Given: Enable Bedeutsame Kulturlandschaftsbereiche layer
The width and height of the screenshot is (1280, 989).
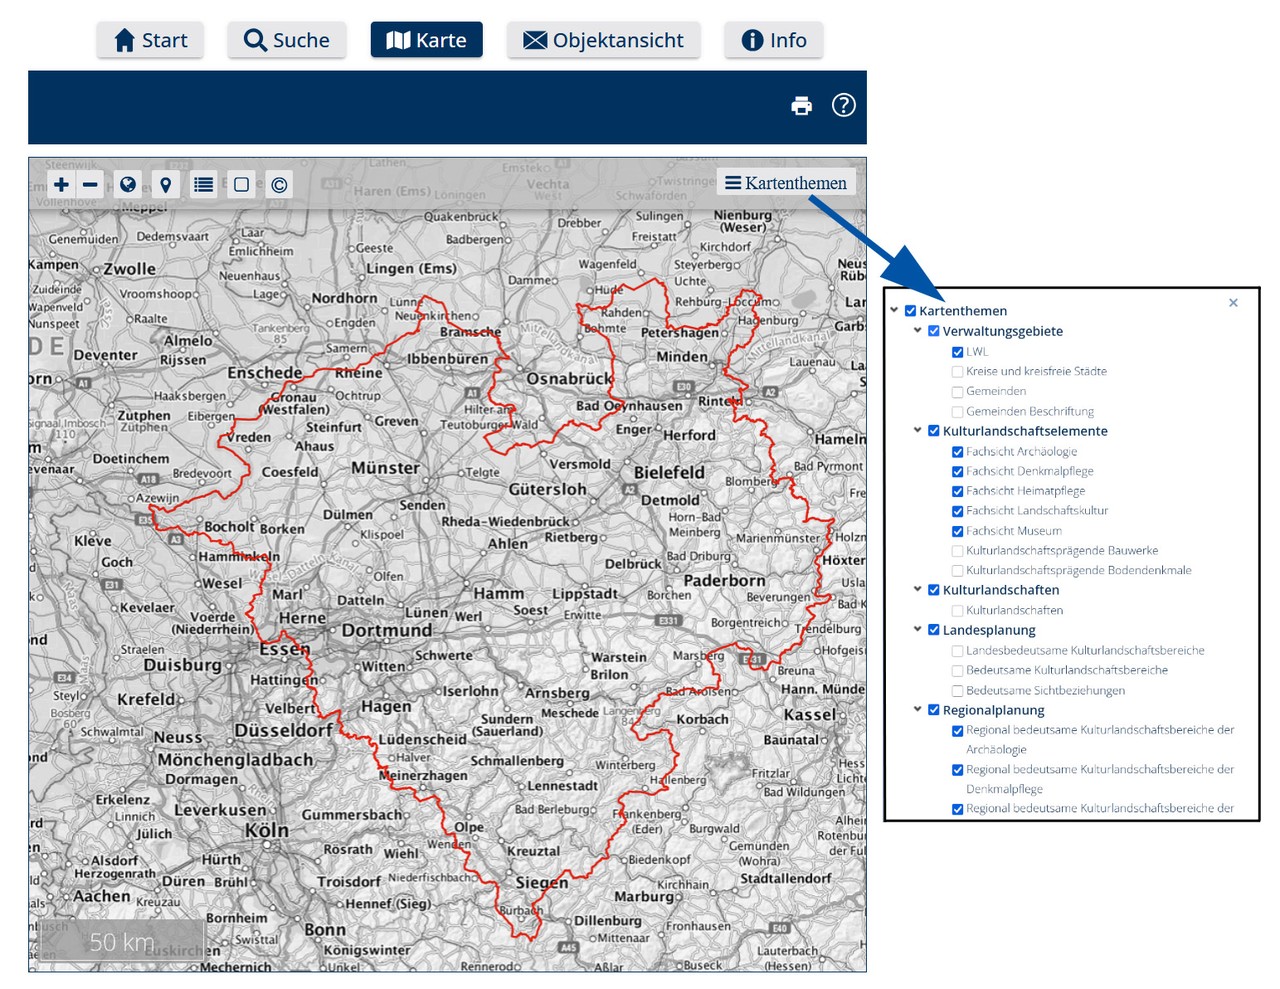Looking at the screenshot, I should tap(957, 671).
